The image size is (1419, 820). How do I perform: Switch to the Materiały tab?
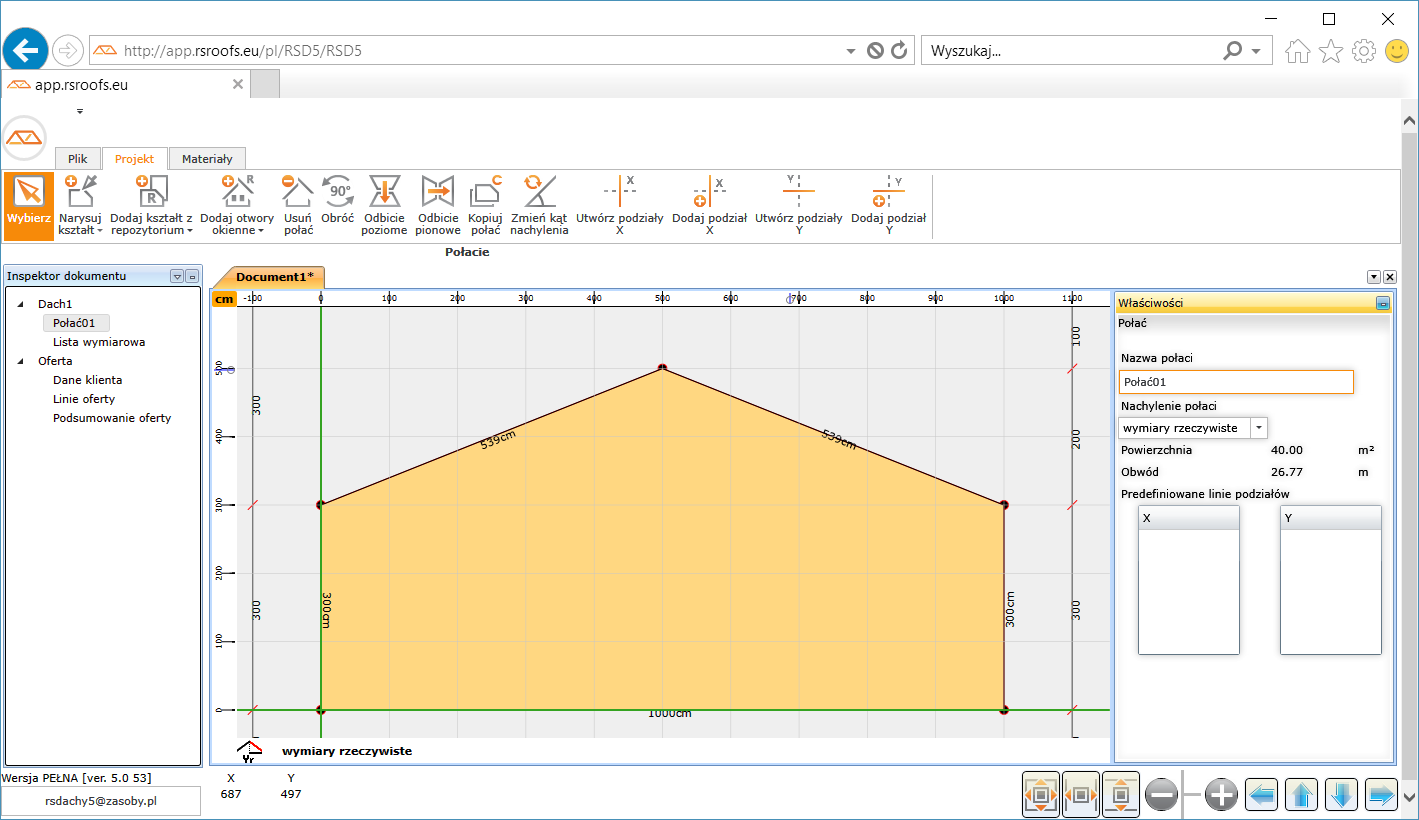(x=207, y=159)
